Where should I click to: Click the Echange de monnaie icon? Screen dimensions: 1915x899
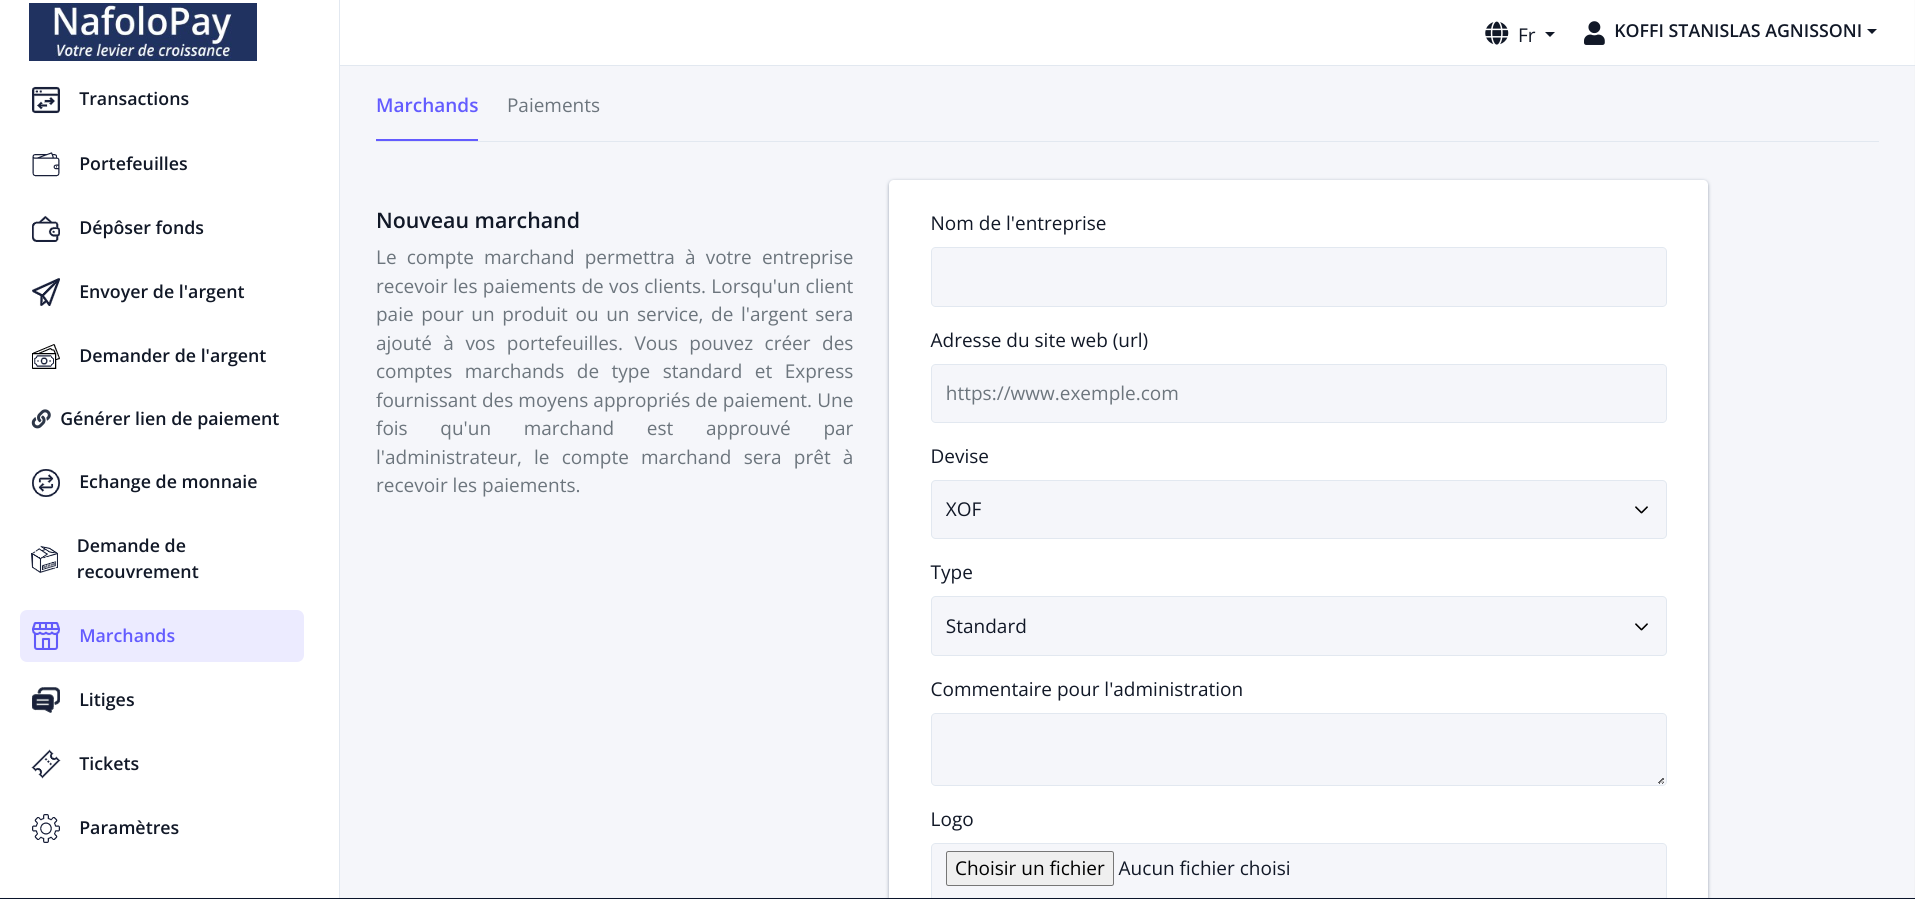(x=46, y=483)
